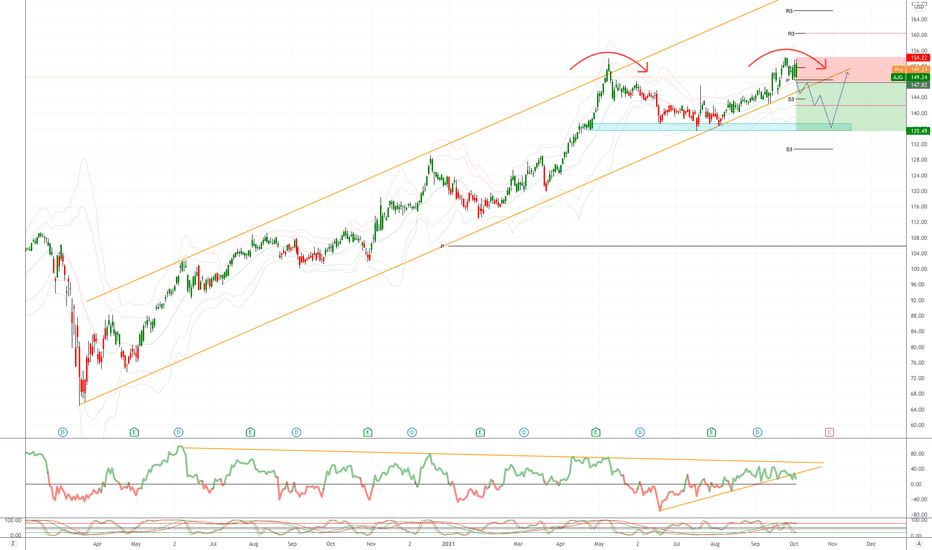Toggle the A auto-scale button
This screenshot has width=932, height=550.
919,543
